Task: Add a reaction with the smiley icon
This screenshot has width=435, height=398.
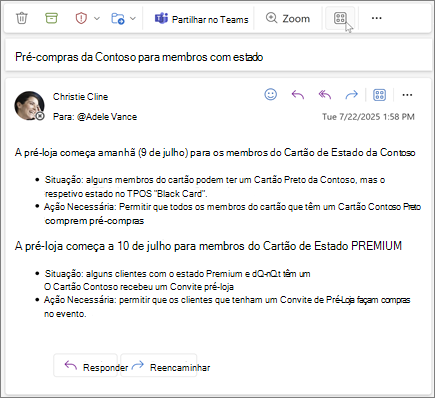Action: tap(271, 94)
